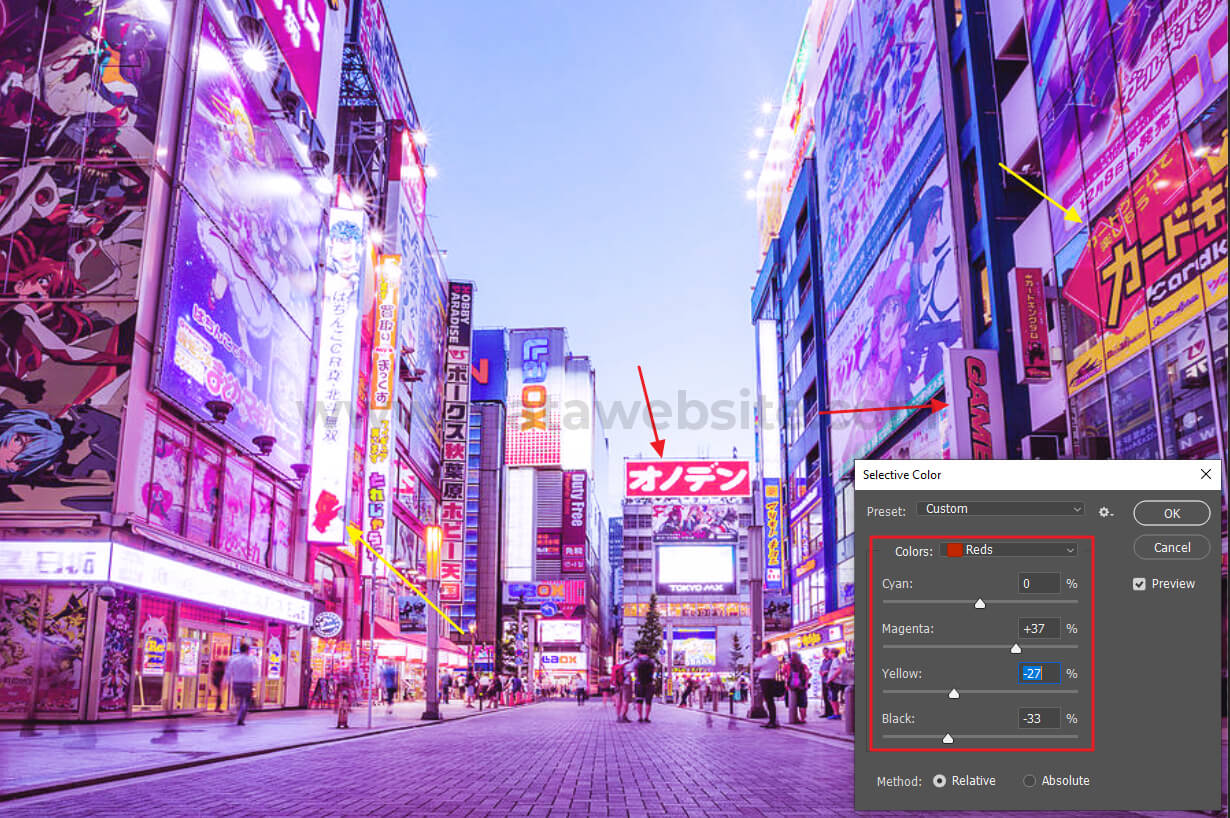Select the Absolute method option
Viewport: 1230px width, 818px height.
point(1030,781)
